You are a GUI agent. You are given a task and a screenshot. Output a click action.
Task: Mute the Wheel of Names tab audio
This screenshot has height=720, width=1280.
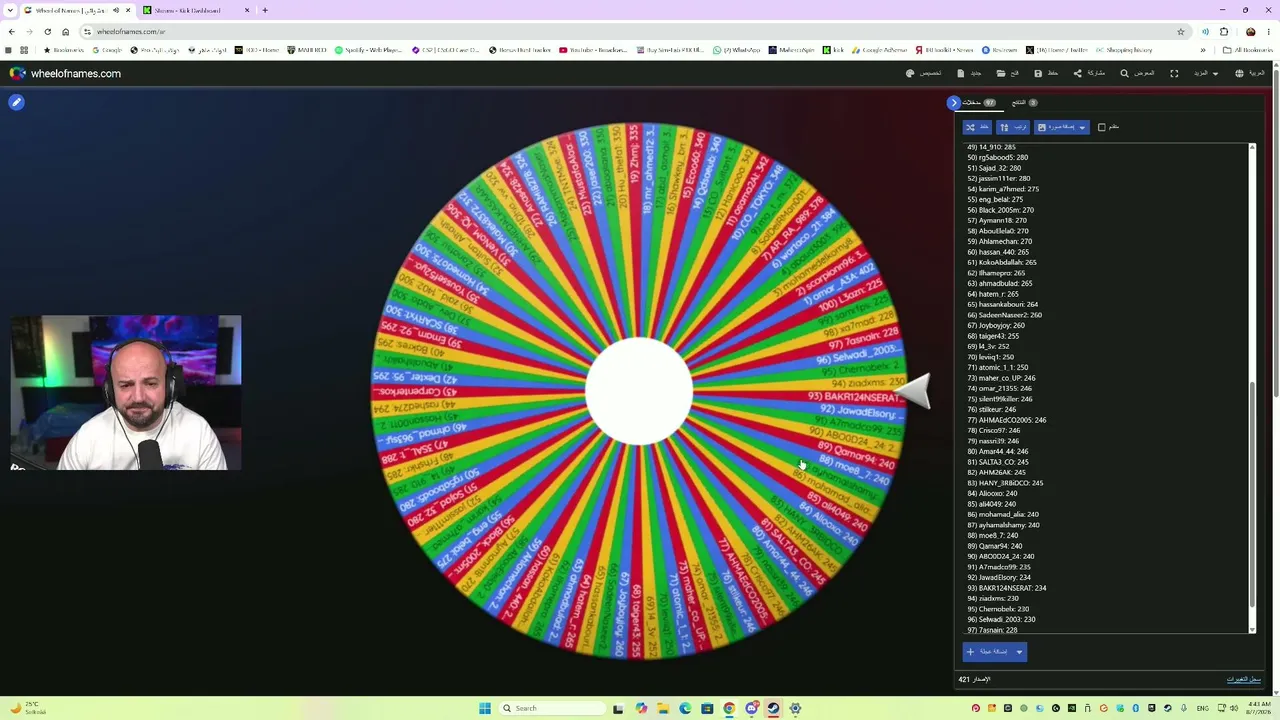point(116,10)
